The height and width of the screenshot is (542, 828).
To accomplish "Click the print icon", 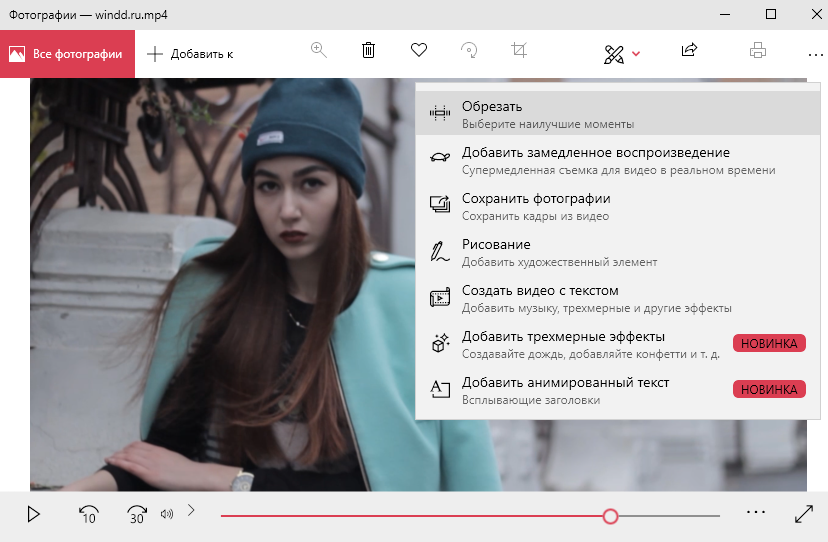I will point(758,50).
